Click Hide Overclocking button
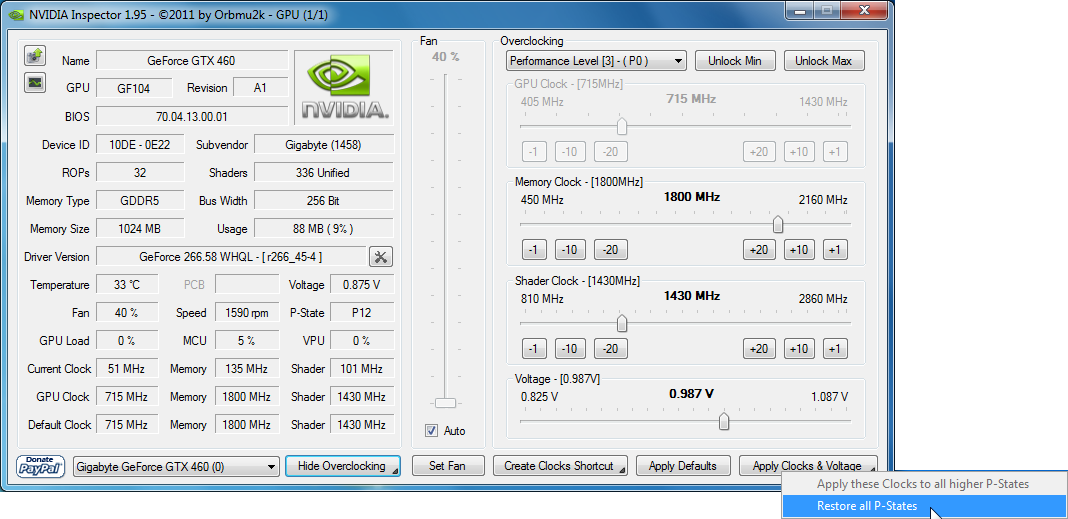This screenshot has width=1068, height=519. (342, 466)
